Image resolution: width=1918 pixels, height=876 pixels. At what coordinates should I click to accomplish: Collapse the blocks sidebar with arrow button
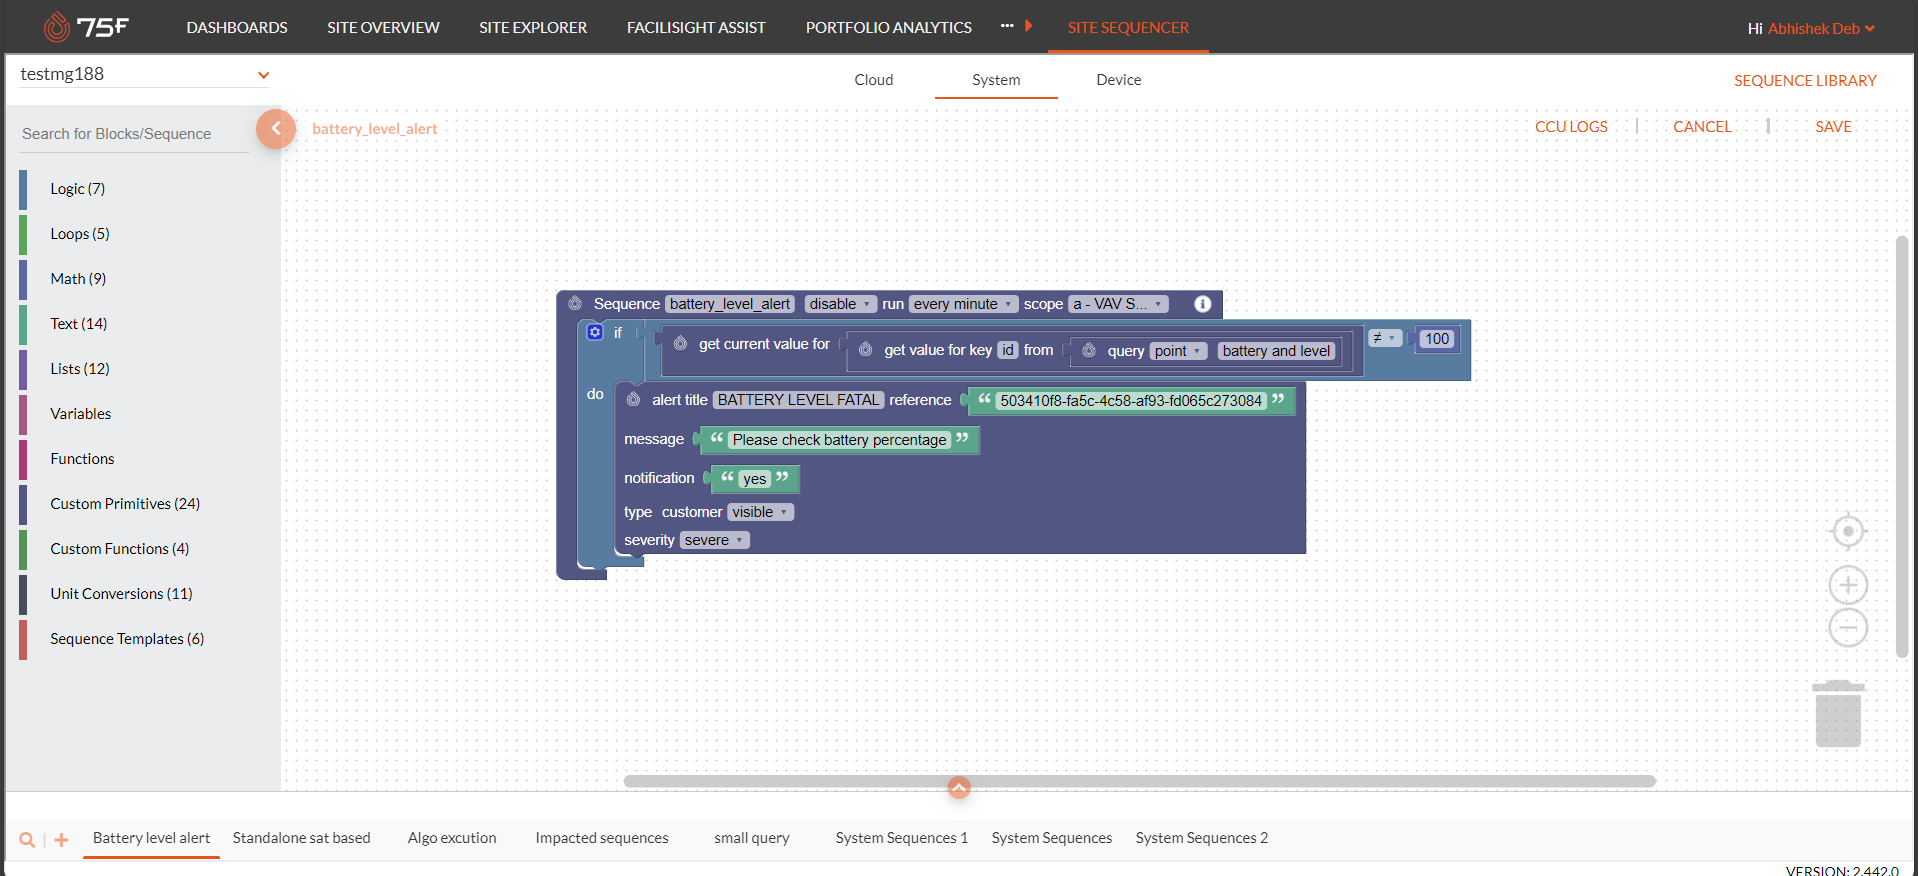click(276, 129)
